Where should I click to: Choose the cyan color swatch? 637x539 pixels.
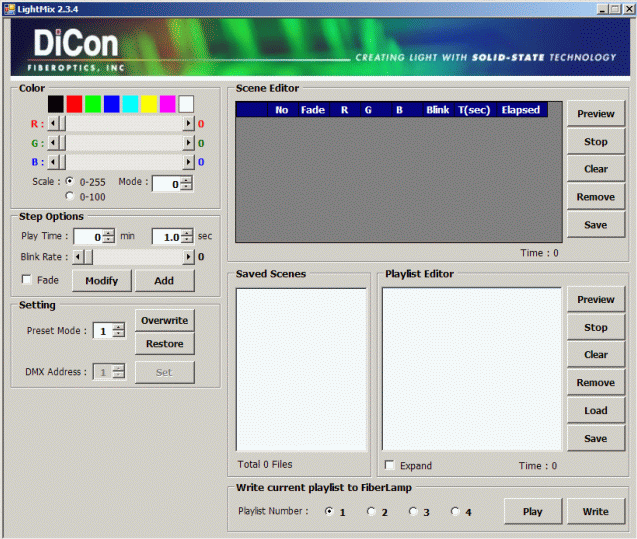tap(130, 104)
